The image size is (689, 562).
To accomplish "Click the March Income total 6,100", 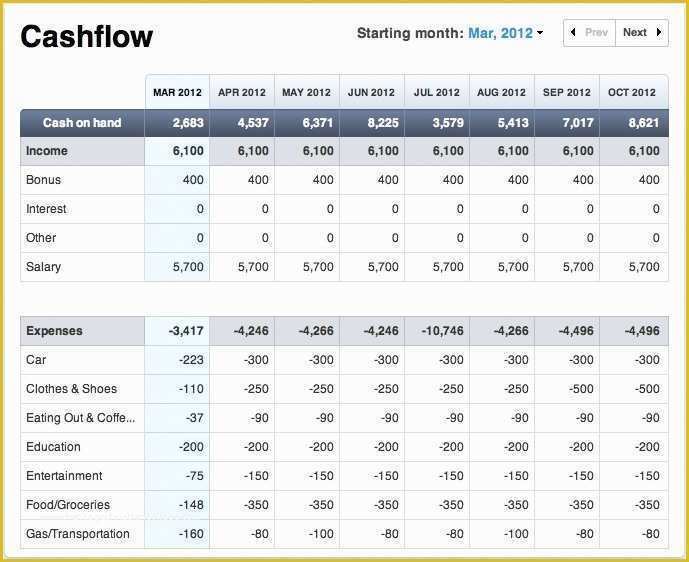I will click(188, 151).
